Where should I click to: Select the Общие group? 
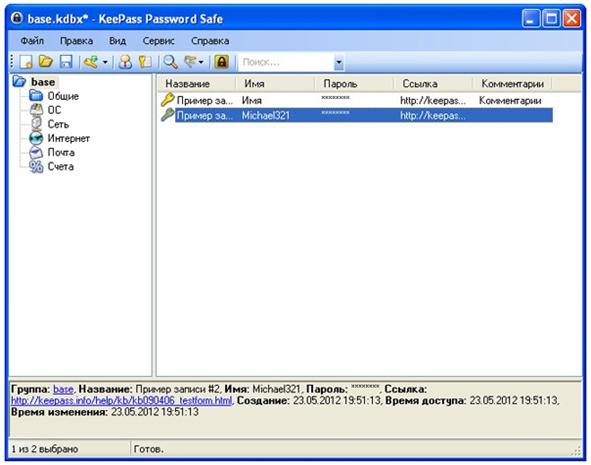(63, 96)
